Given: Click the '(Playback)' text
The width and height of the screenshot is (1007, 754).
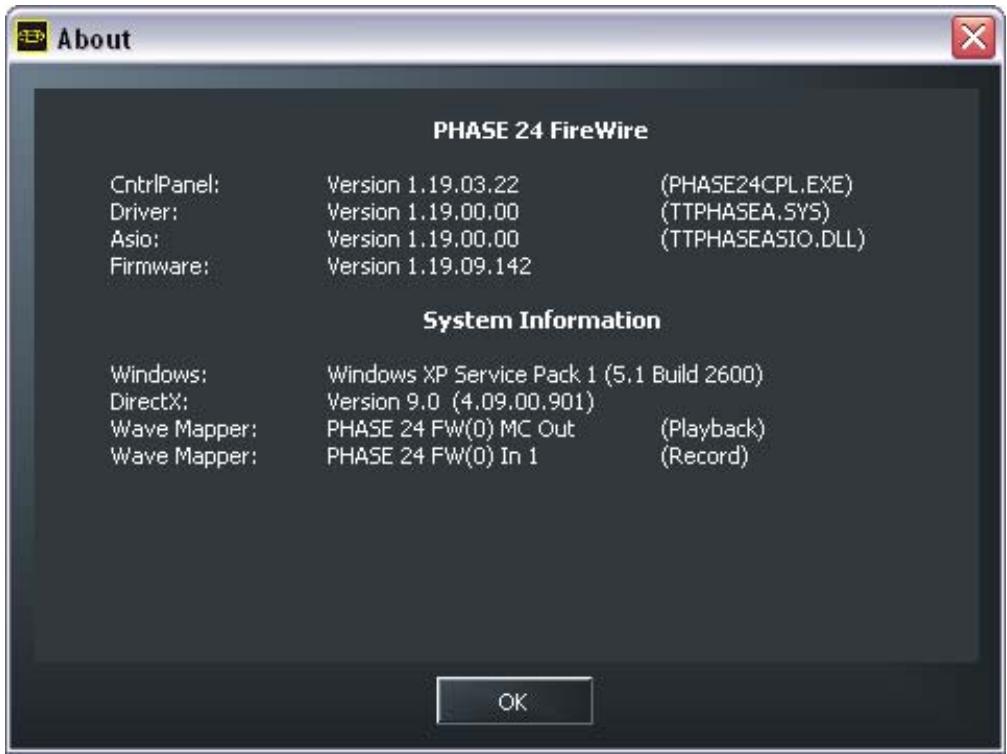Looking at the screenshot, I should 713,429.
